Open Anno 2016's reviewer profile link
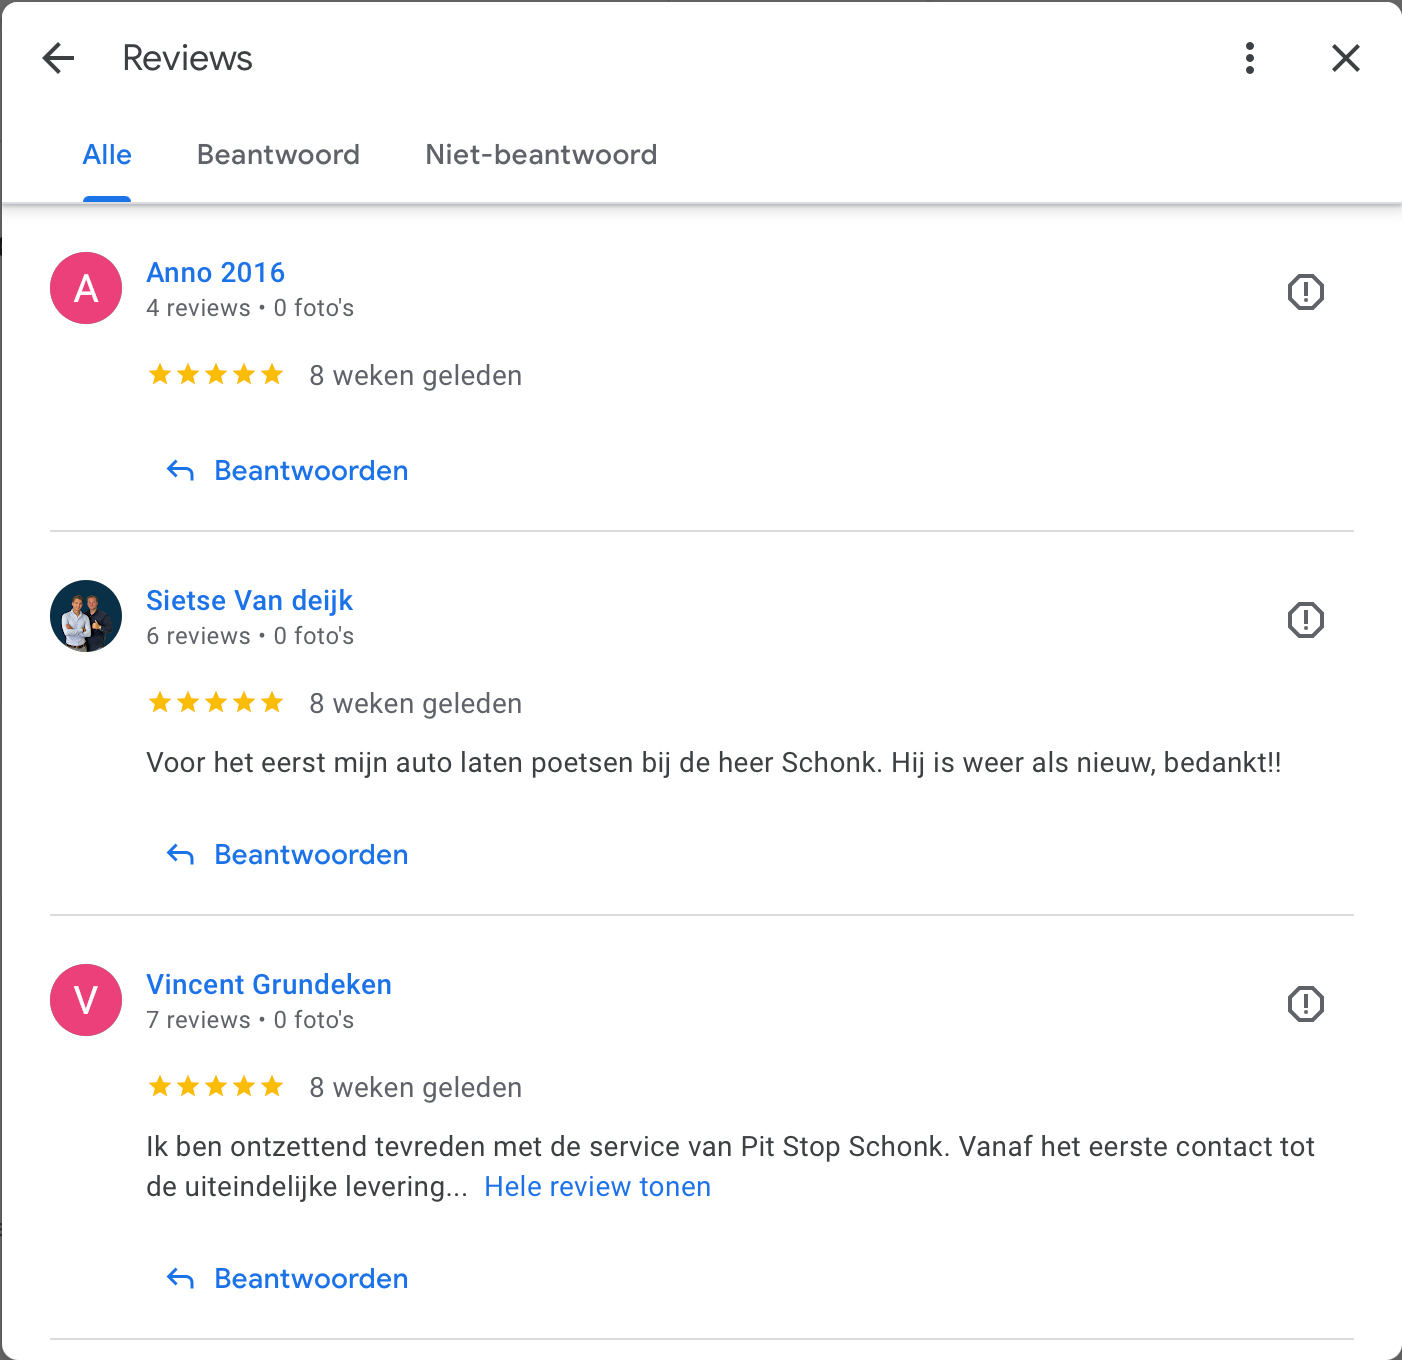The image size is (1402, 1360). (x=215, y=272)
